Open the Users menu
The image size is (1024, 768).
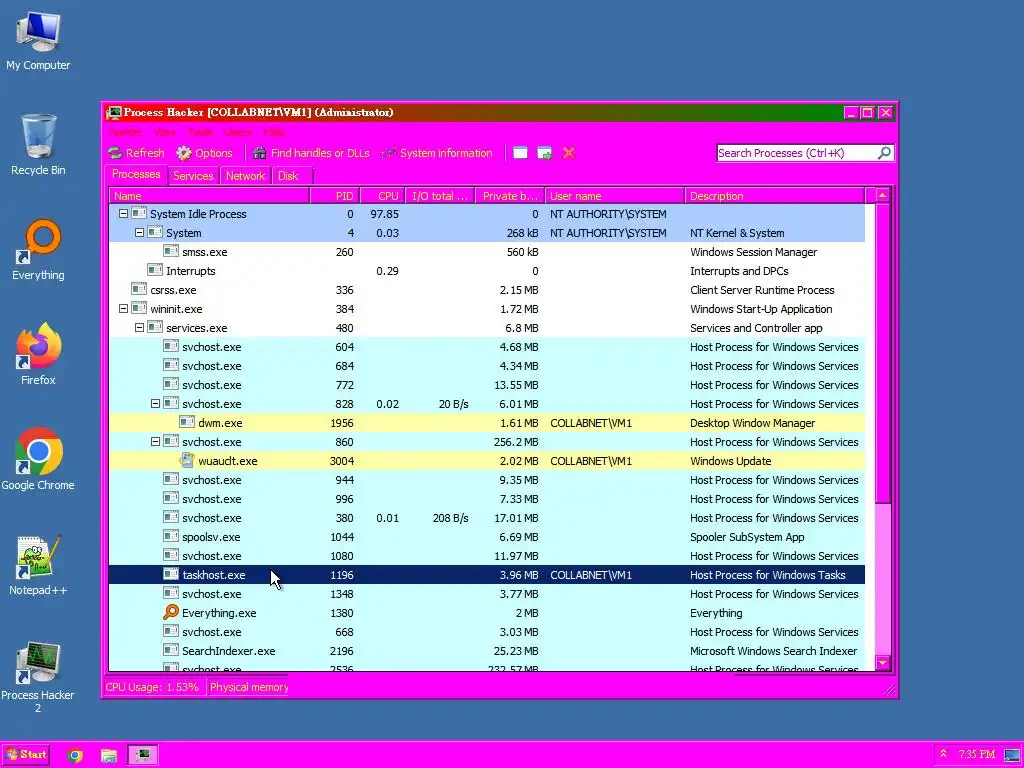[238, 133]
